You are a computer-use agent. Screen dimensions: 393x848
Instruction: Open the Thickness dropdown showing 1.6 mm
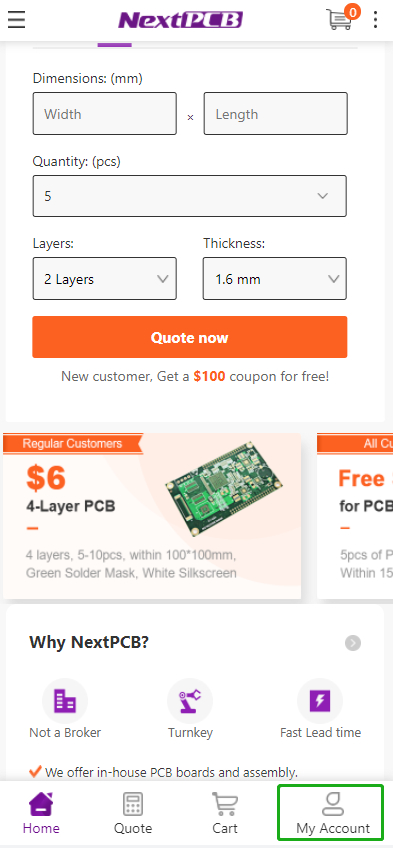(x=275, y=279)
